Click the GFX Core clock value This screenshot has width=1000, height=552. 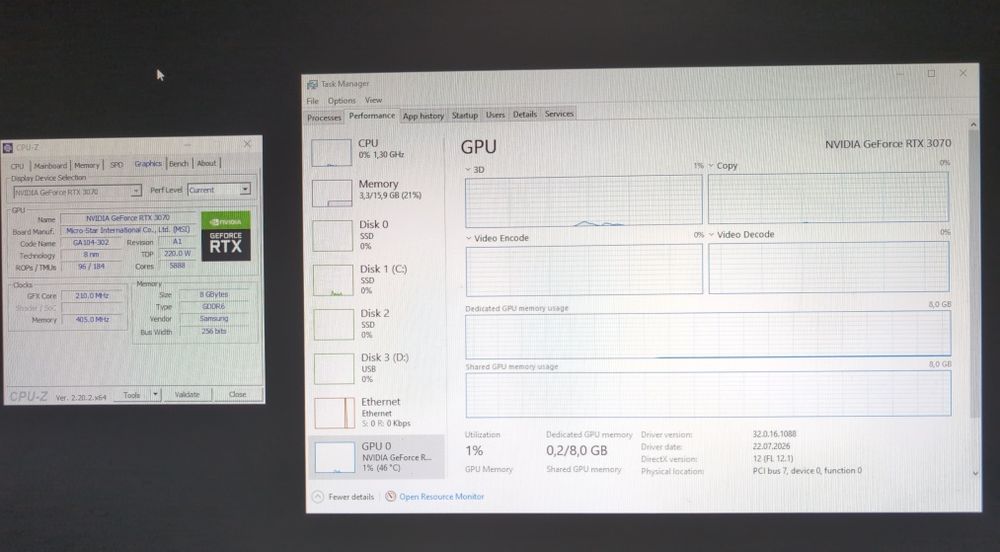coord(92,296)
